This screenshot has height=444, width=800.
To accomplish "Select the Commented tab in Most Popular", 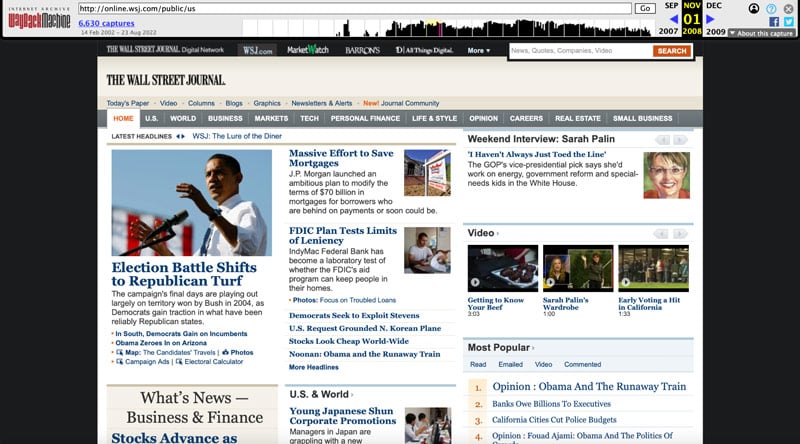I will point(582,364).
